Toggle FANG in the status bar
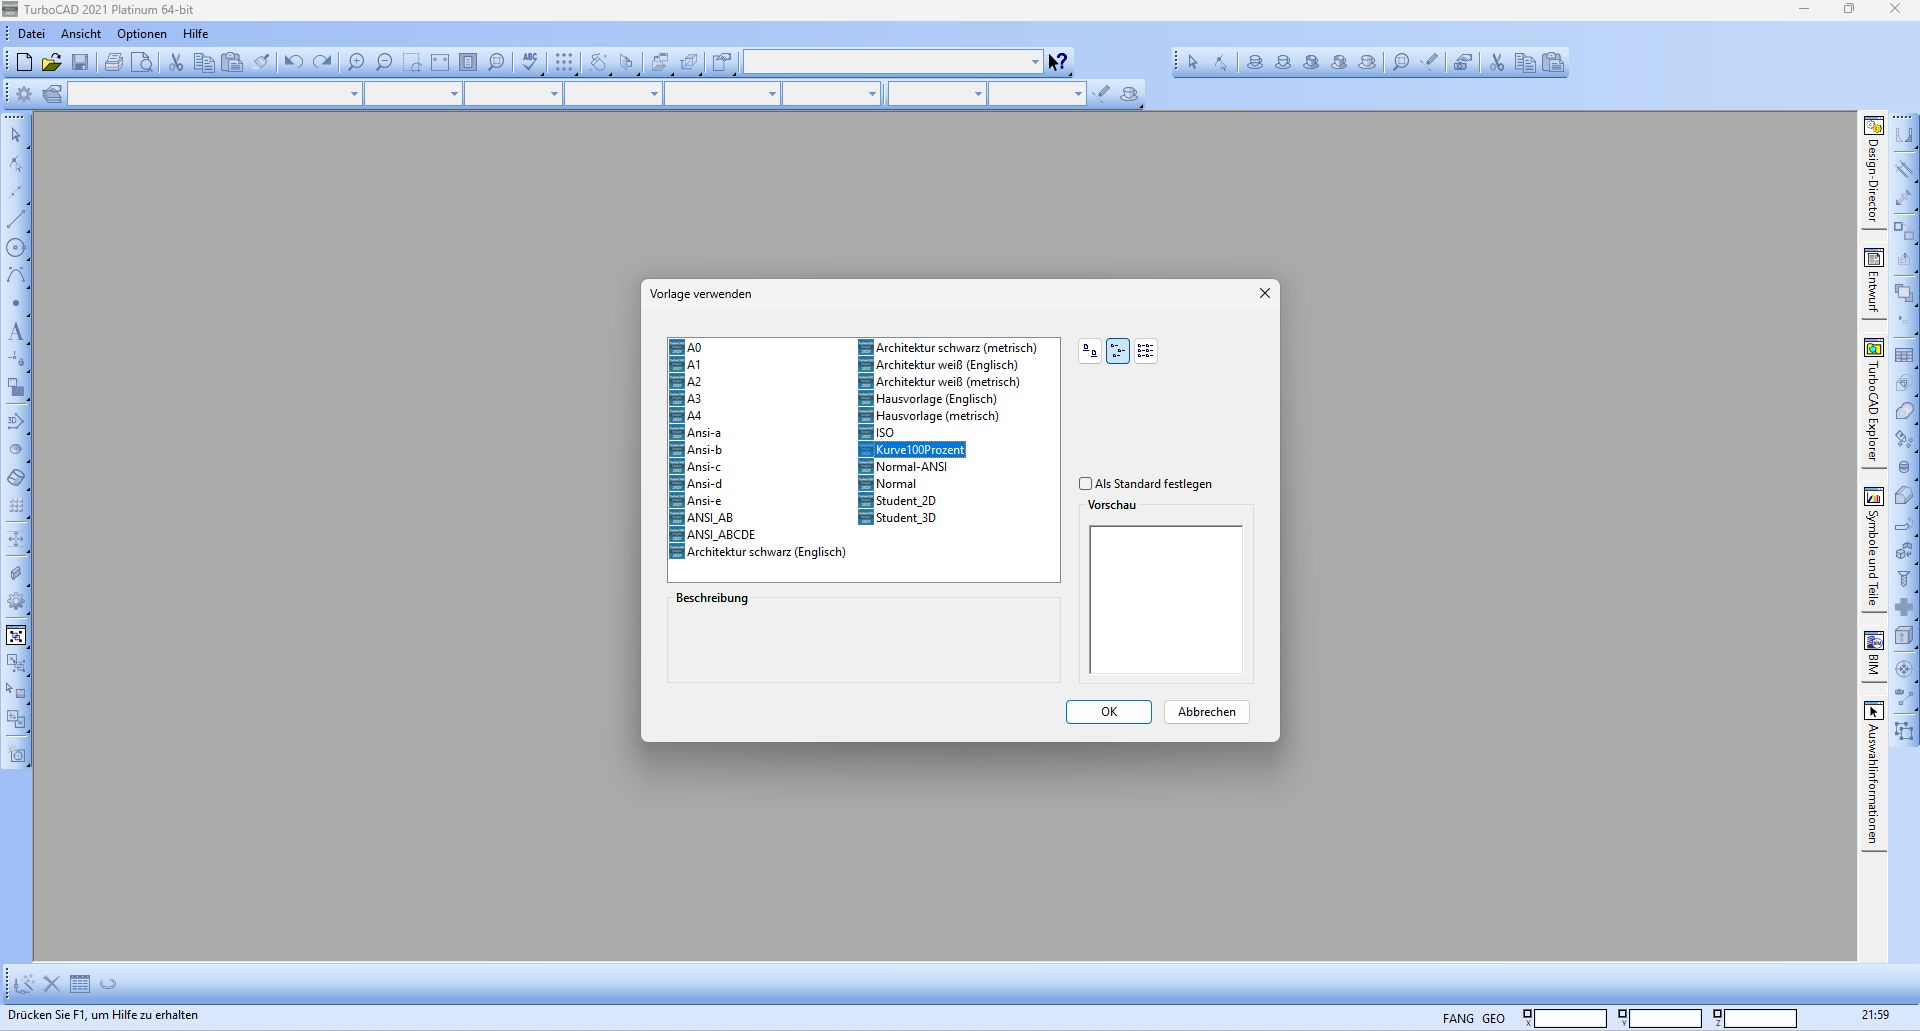Image resolution: width=1920 pixels, height=1031 pixels. 1458,1019
